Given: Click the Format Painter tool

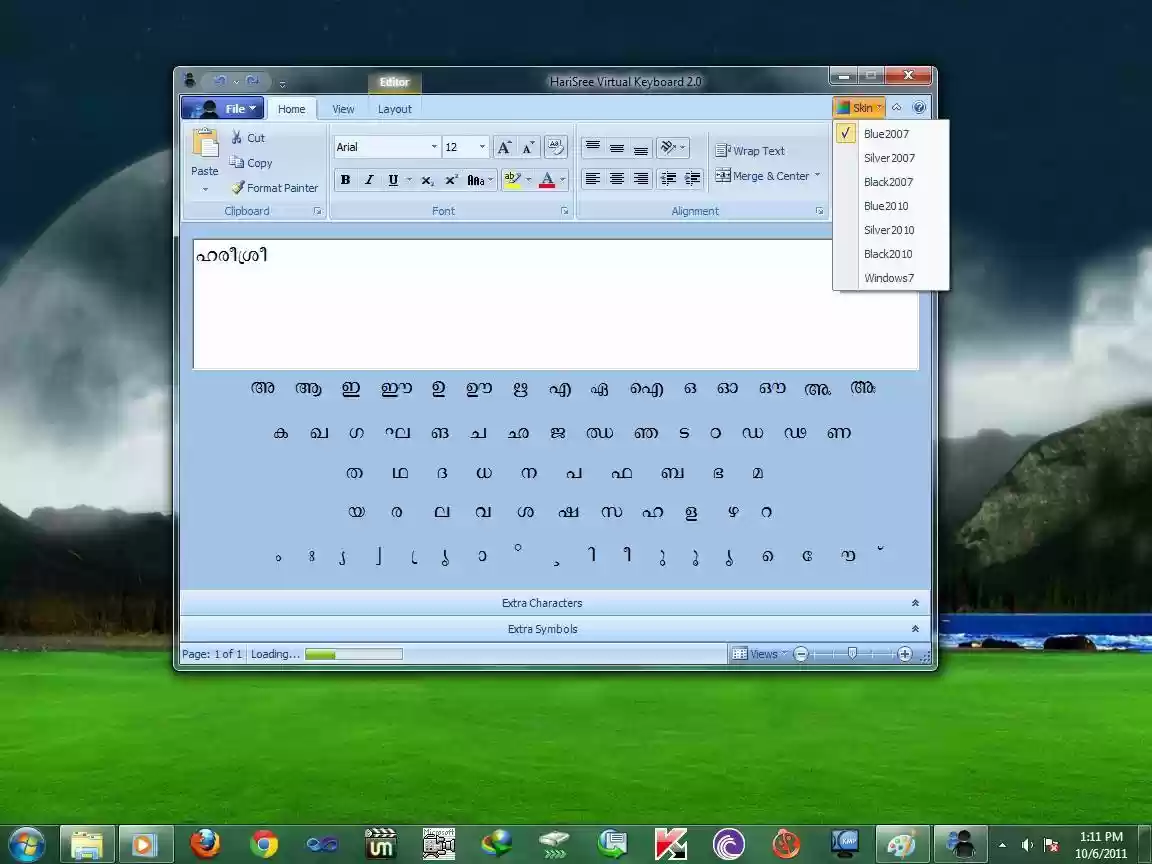Looking at the screenshot, I should click(x=275, y=188).
